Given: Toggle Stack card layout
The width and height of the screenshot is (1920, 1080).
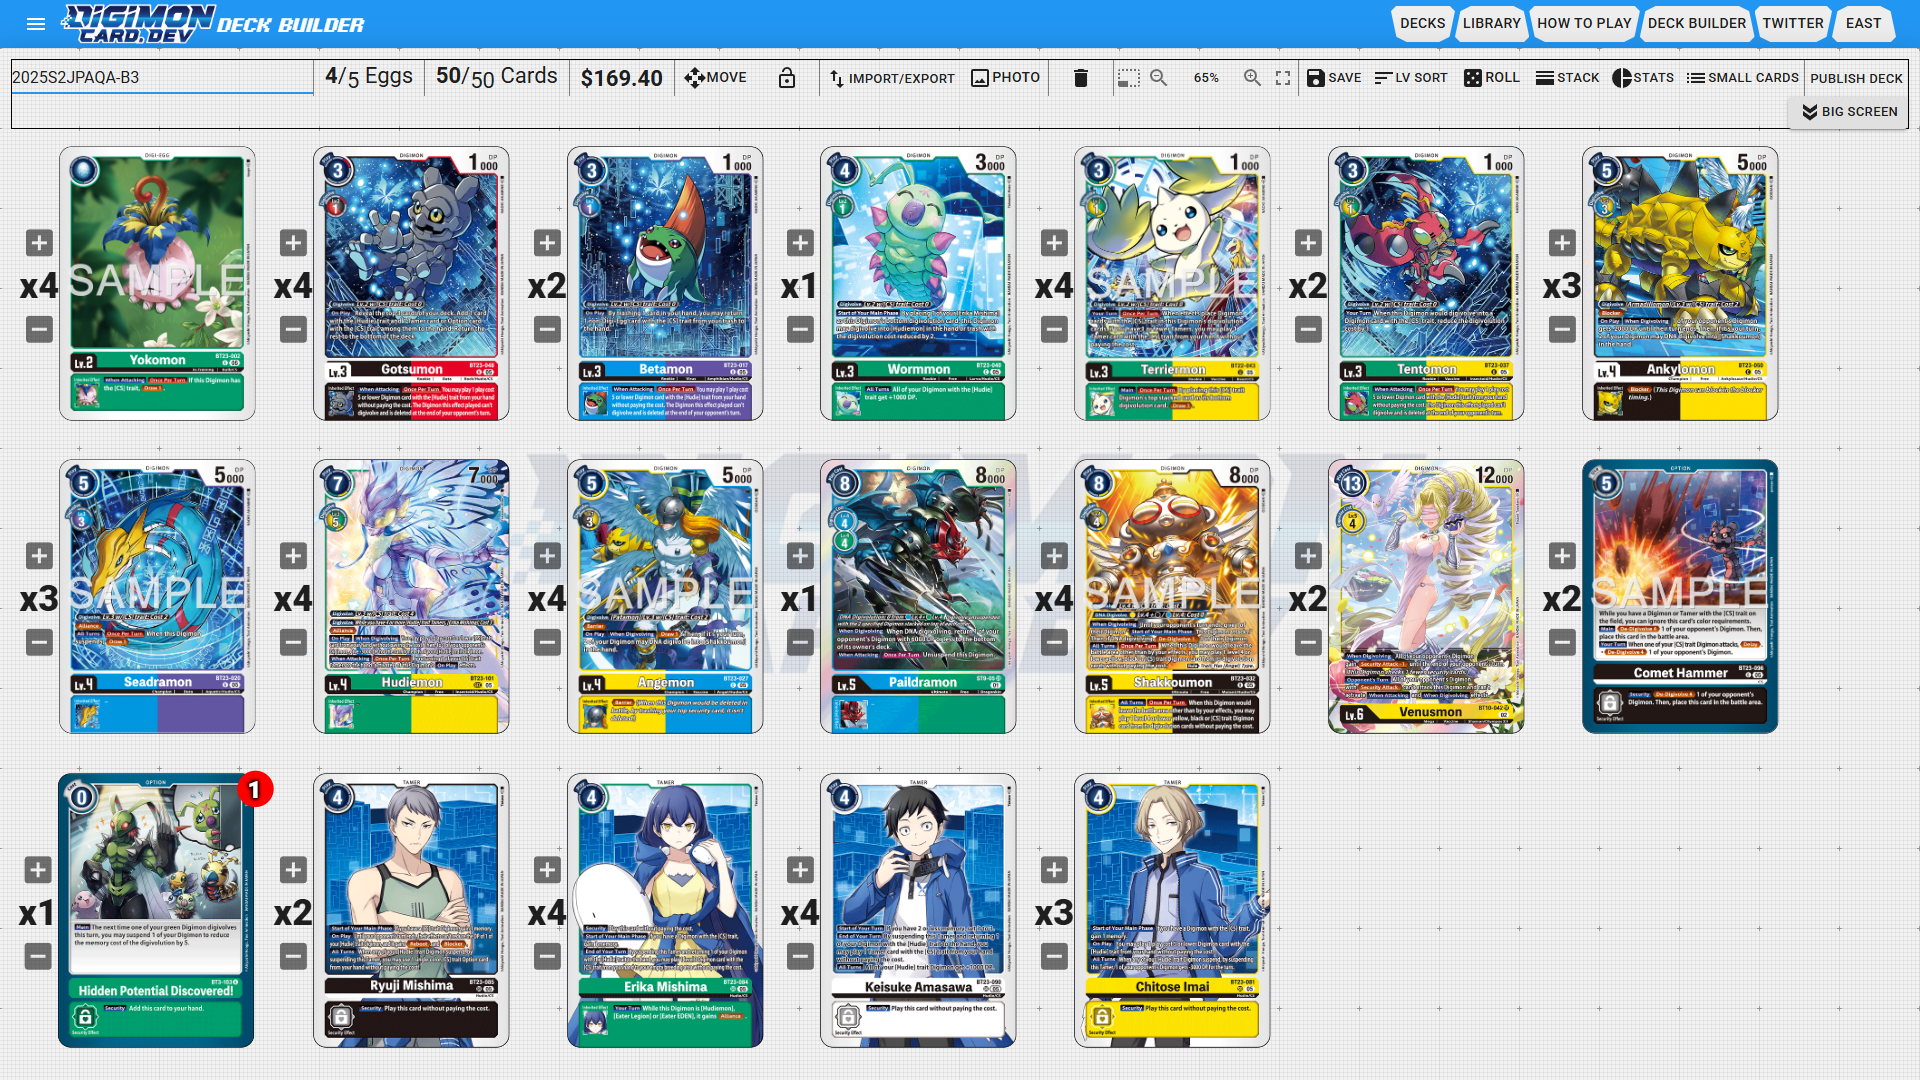Looking at the screenshot, I should 1567,78.
